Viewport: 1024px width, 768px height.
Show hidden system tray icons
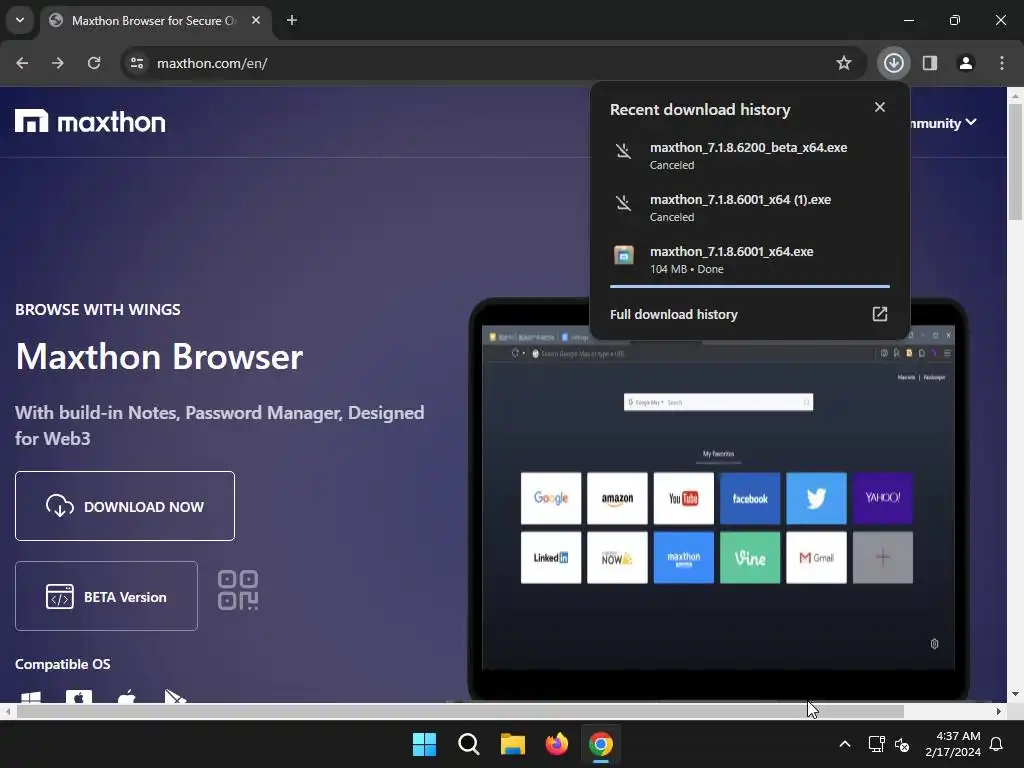[844, 744]
